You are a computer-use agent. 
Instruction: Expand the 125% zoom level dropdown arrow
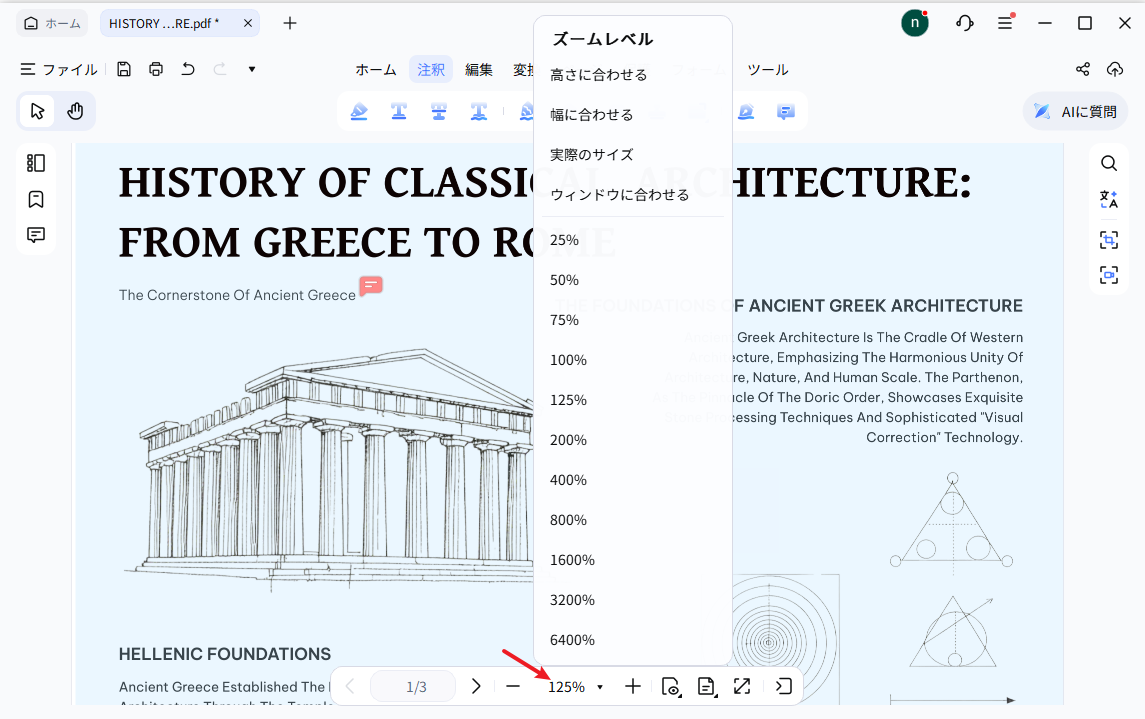pyautogui.click(x=600, y=687)
